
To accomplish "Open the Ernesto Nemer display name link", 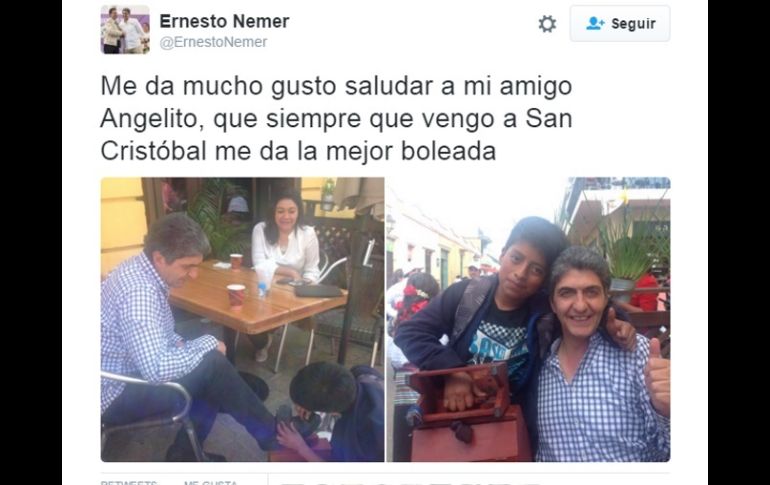I will tap(224, 21).
